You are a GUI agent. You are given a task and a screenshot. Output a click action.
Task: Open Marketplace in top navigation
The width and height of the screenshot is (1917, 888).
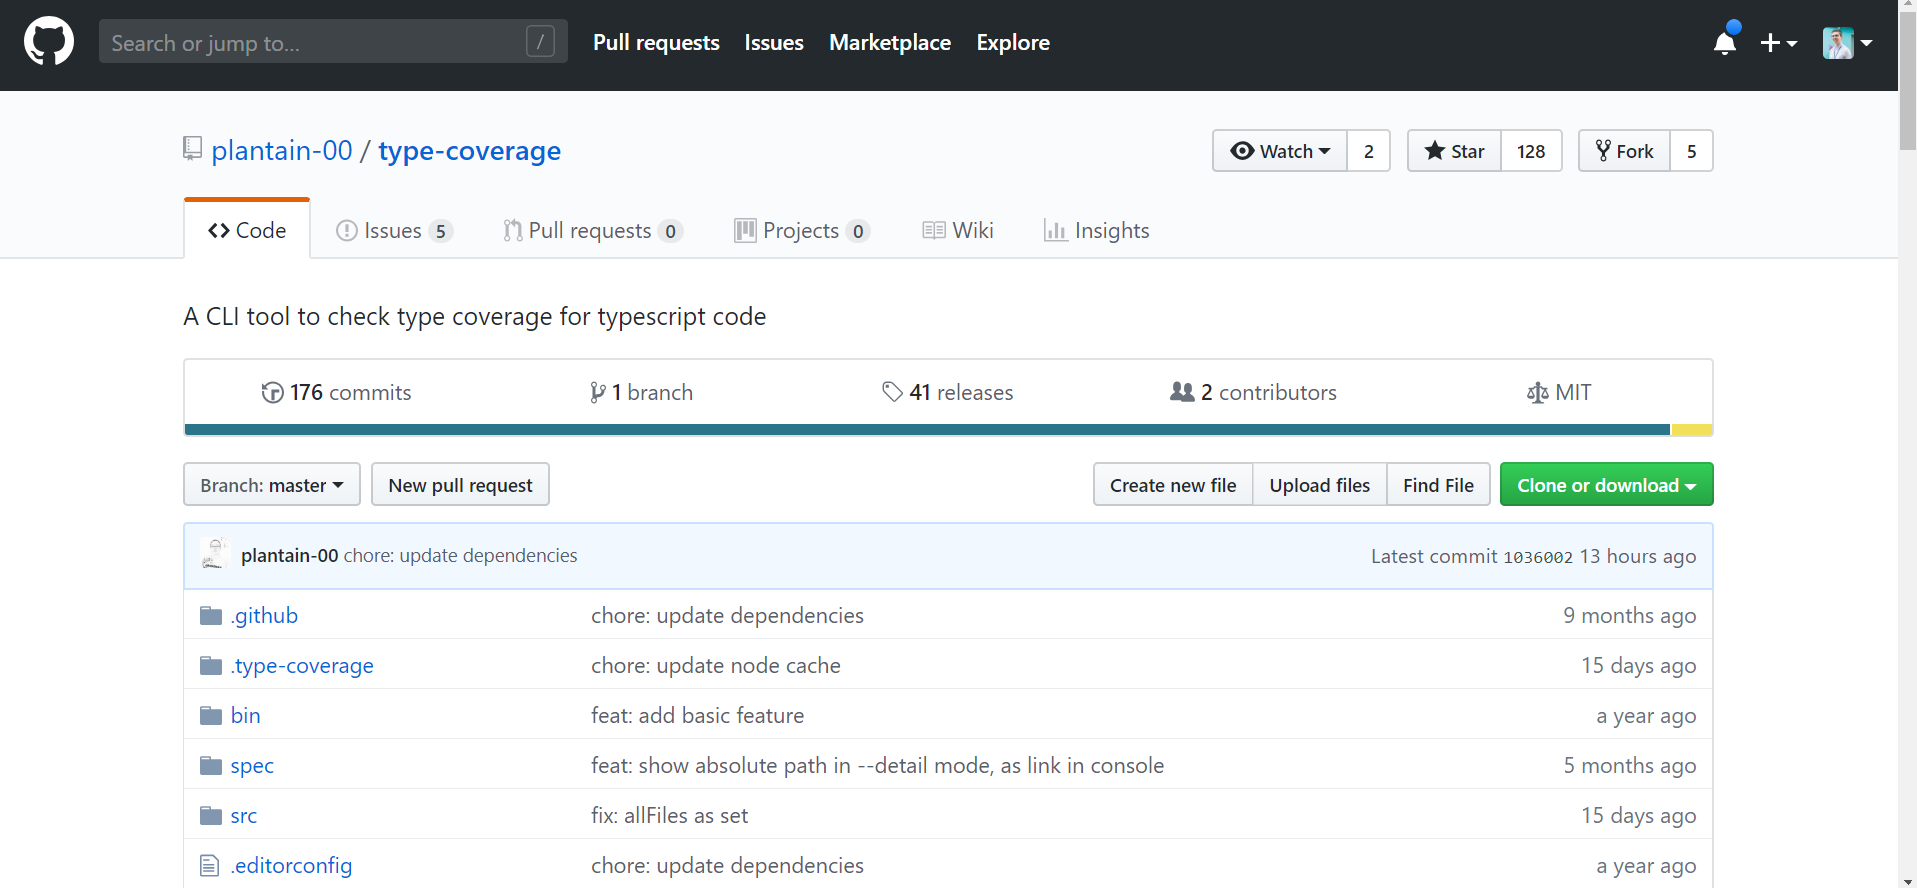(x=890, y=42)
